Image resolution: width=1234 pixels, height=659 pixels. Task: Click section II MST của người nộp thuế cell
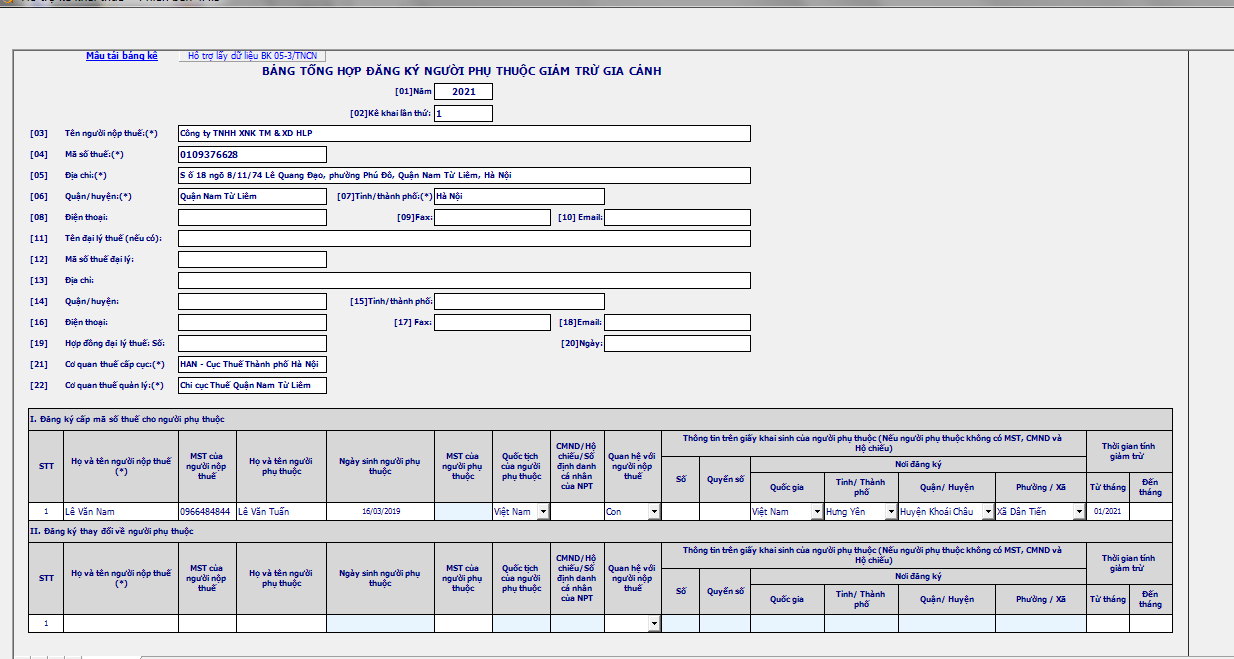coord(207,623)
